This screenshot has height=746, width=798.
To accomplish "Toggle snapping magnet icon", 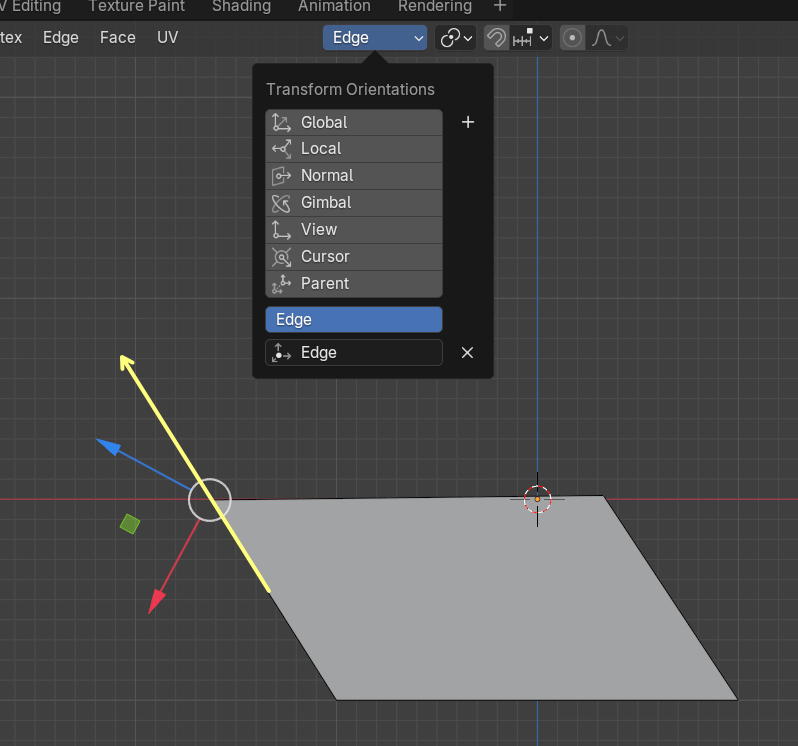I will point(496,38).
